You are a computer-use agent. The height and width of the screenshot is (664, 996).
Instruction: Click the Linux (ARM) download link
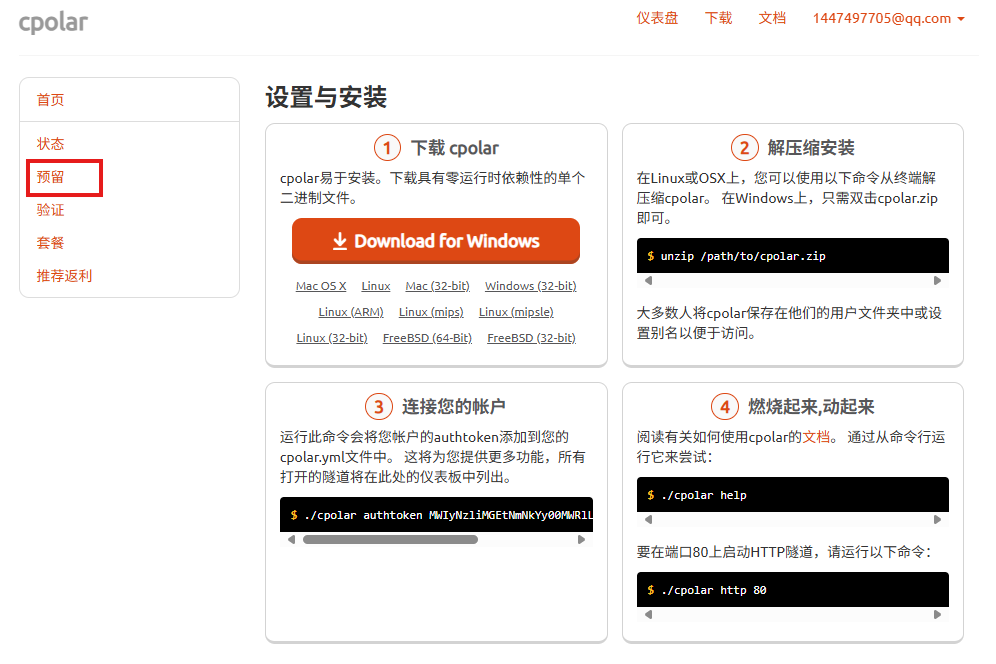point(351,312)
